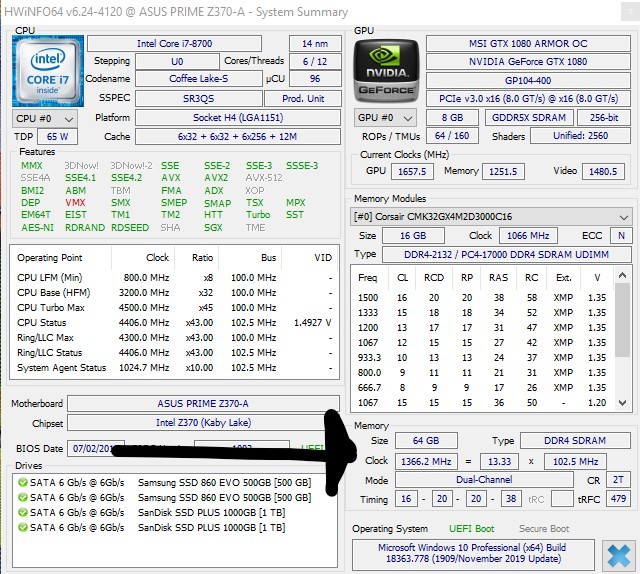640x574 pixels.
Task: Click the 8 GB GPU memory field
Action: point(452,118)
